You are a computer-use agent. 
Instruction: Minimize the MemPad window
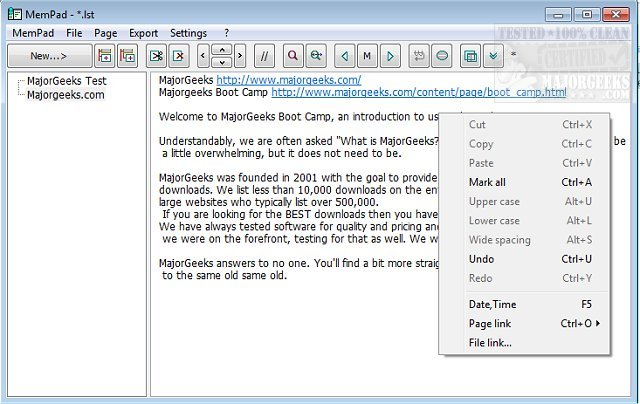[558, 15]
